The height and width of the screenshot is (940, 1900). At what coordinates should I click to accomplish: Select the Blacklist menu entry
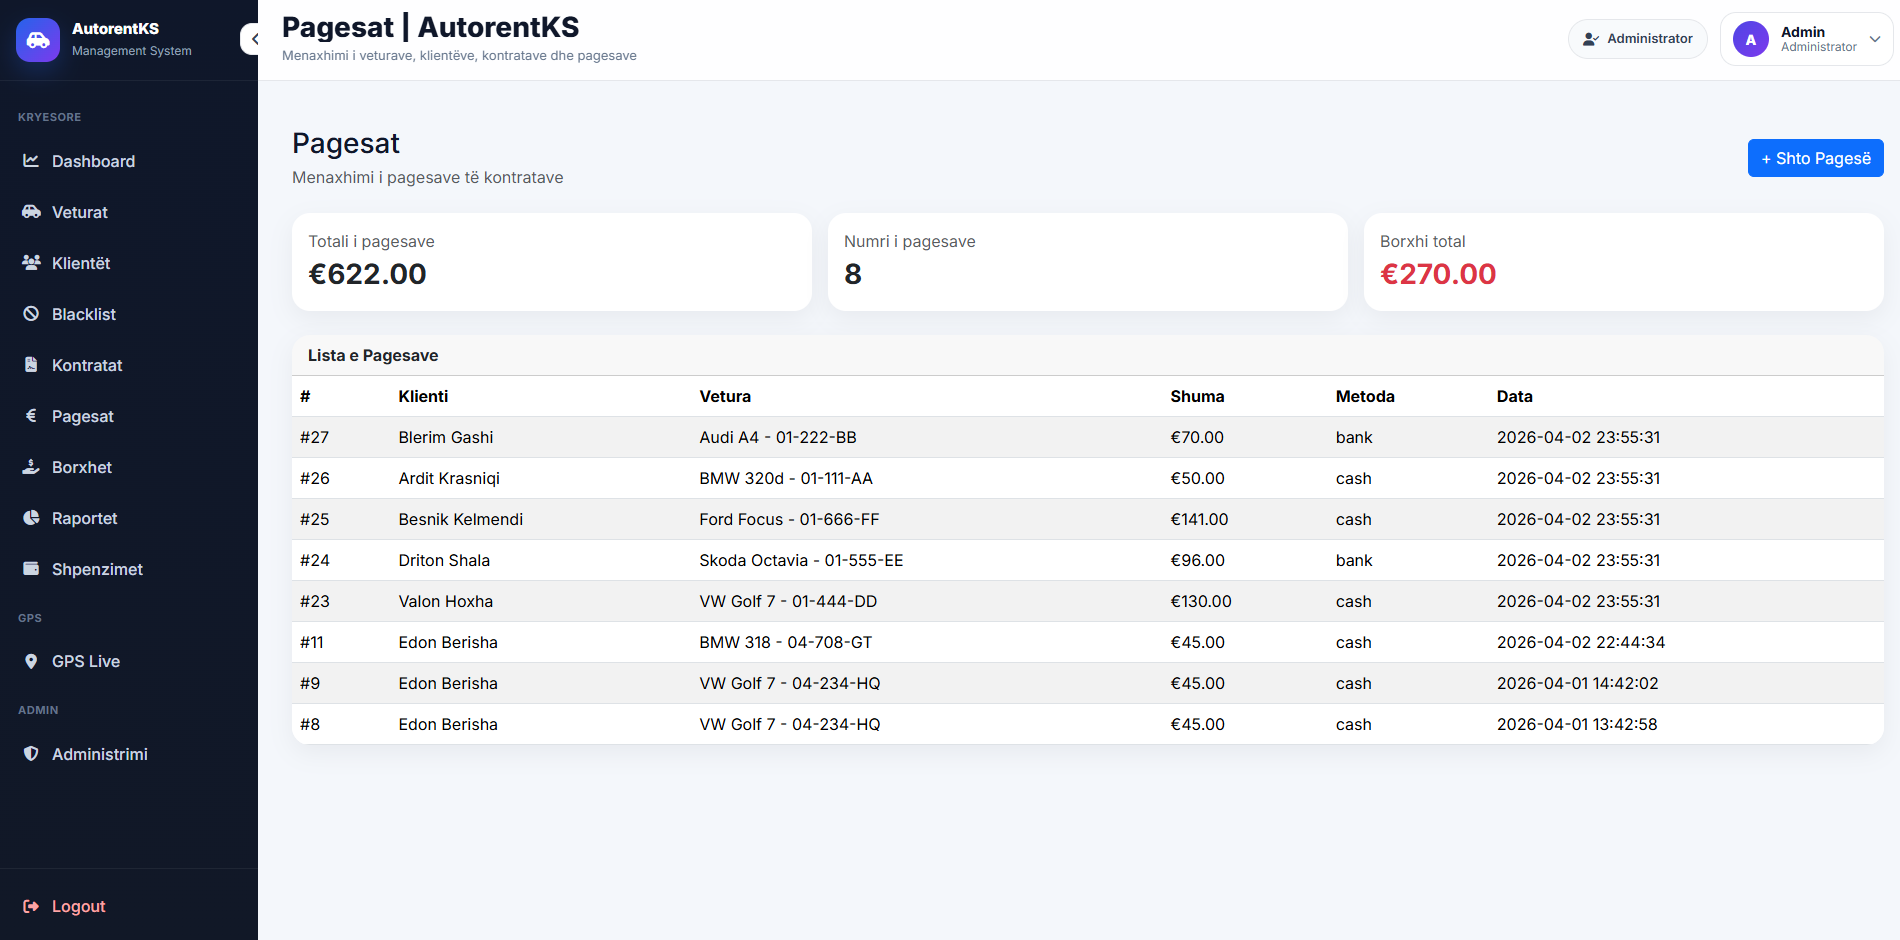click(x=129, y=314)
